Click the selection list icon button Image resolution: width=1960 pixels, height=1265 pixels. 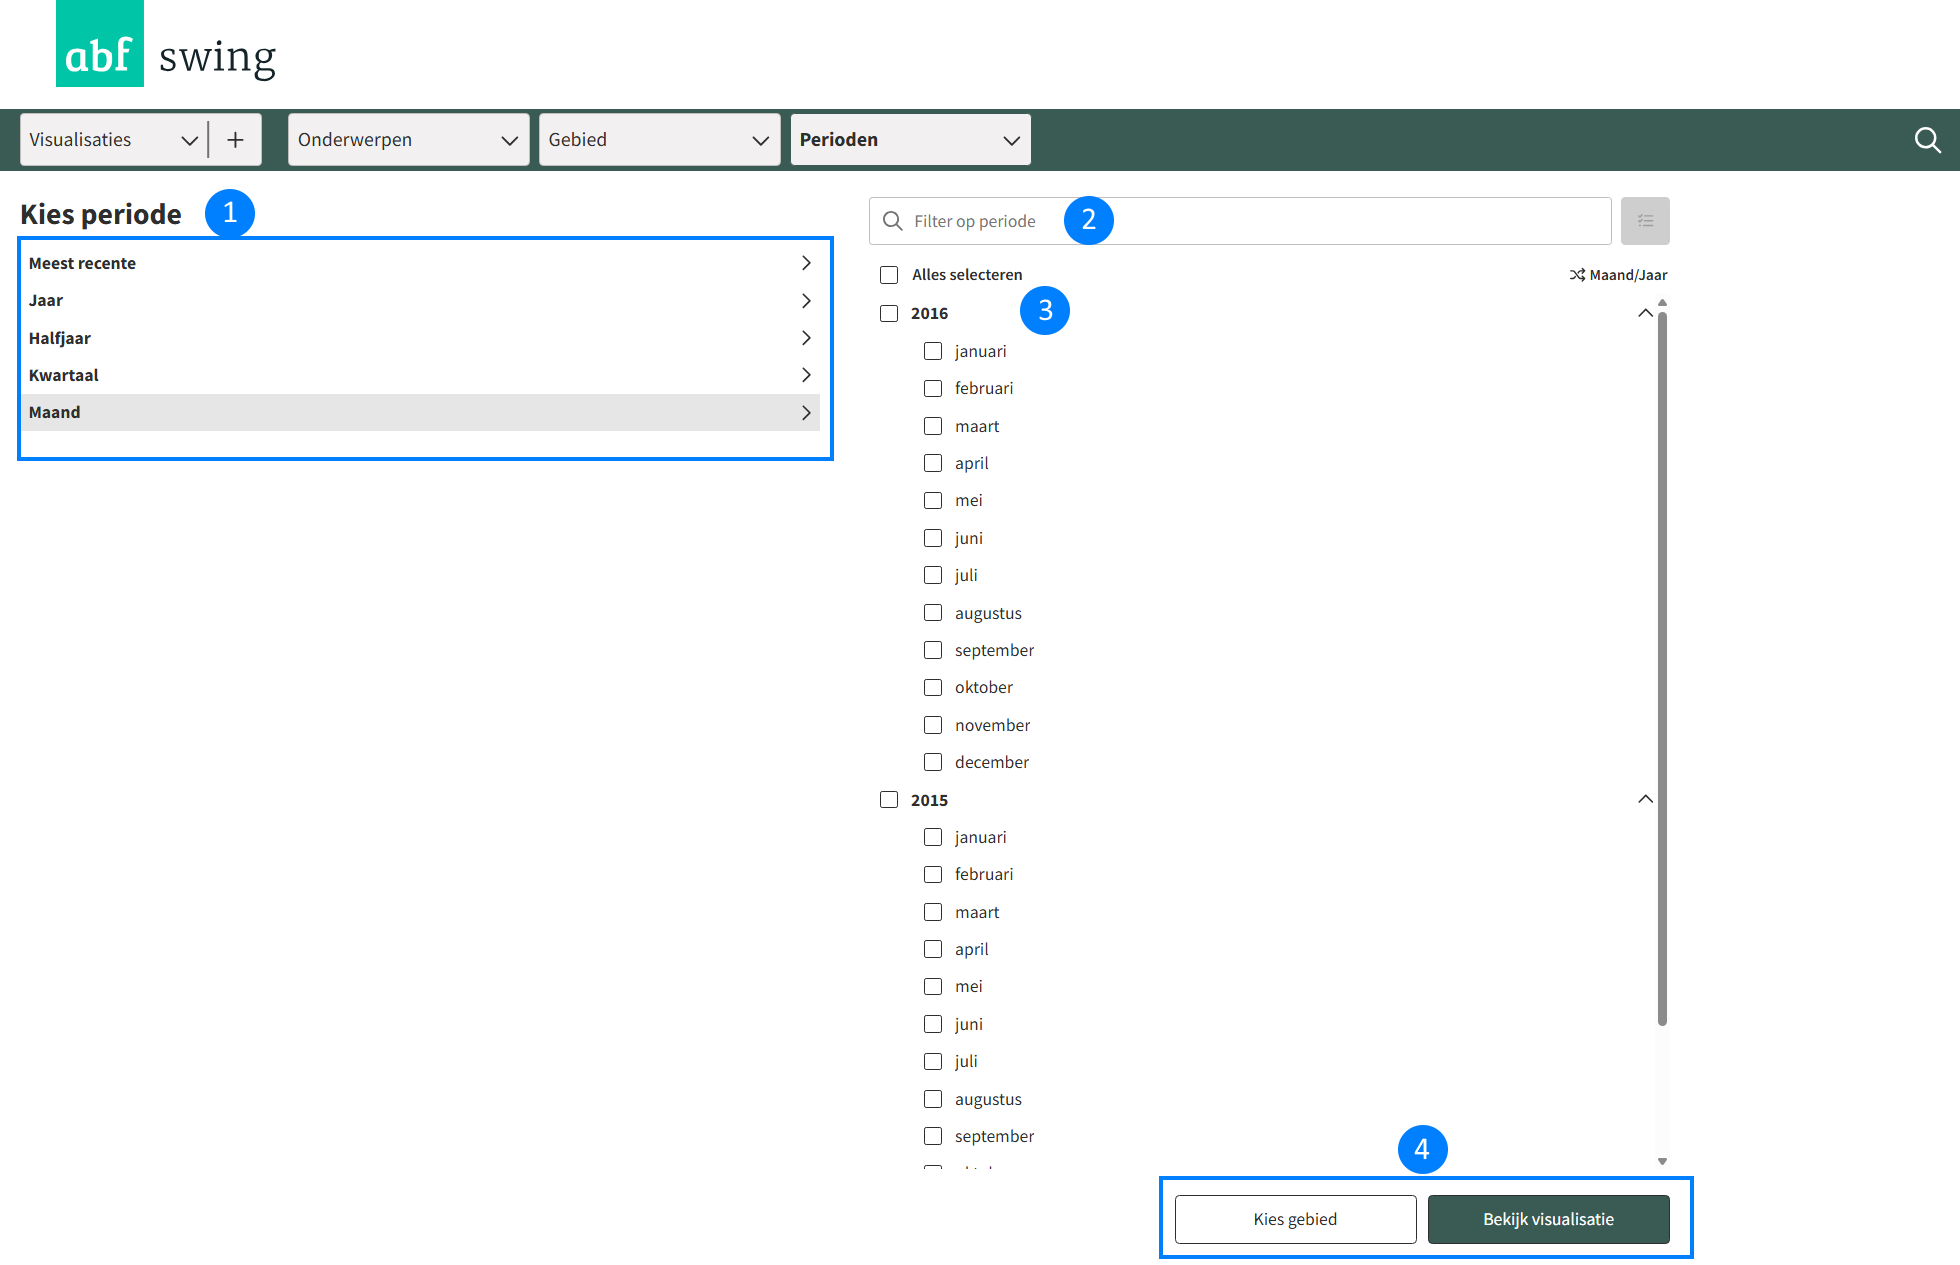1645,221
